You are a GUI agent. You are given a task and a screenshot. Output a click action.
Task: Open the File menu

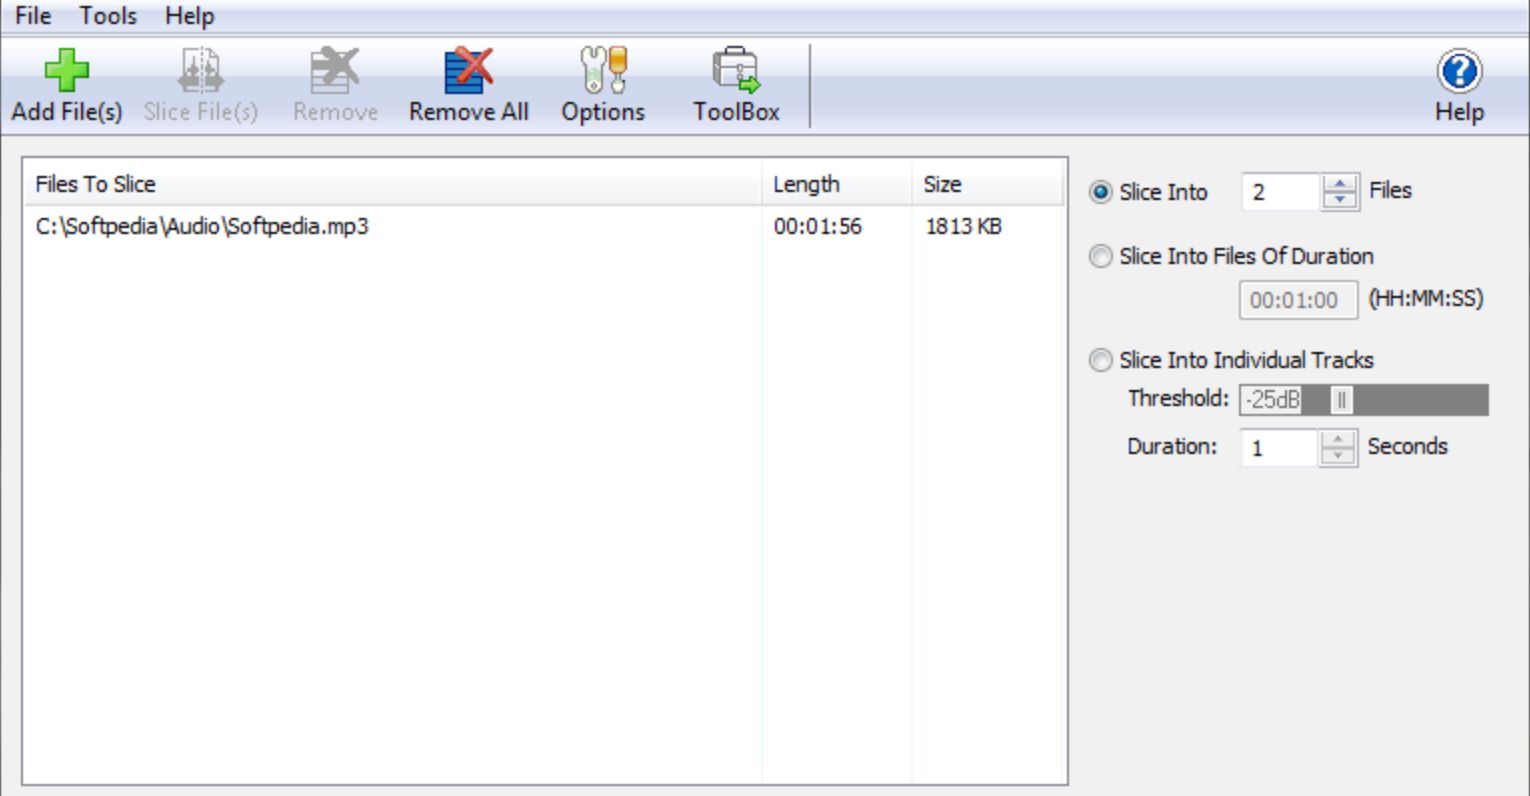[33, 16]
